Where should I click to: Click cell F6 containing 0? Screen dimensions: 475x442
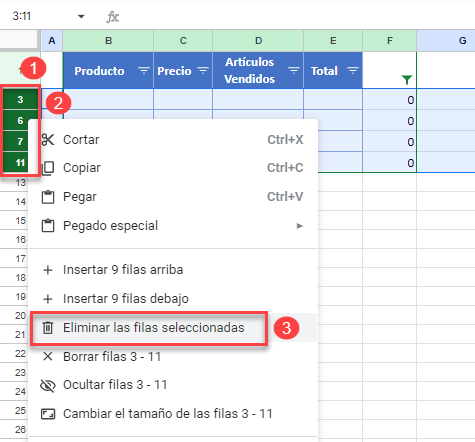(389, 120)
